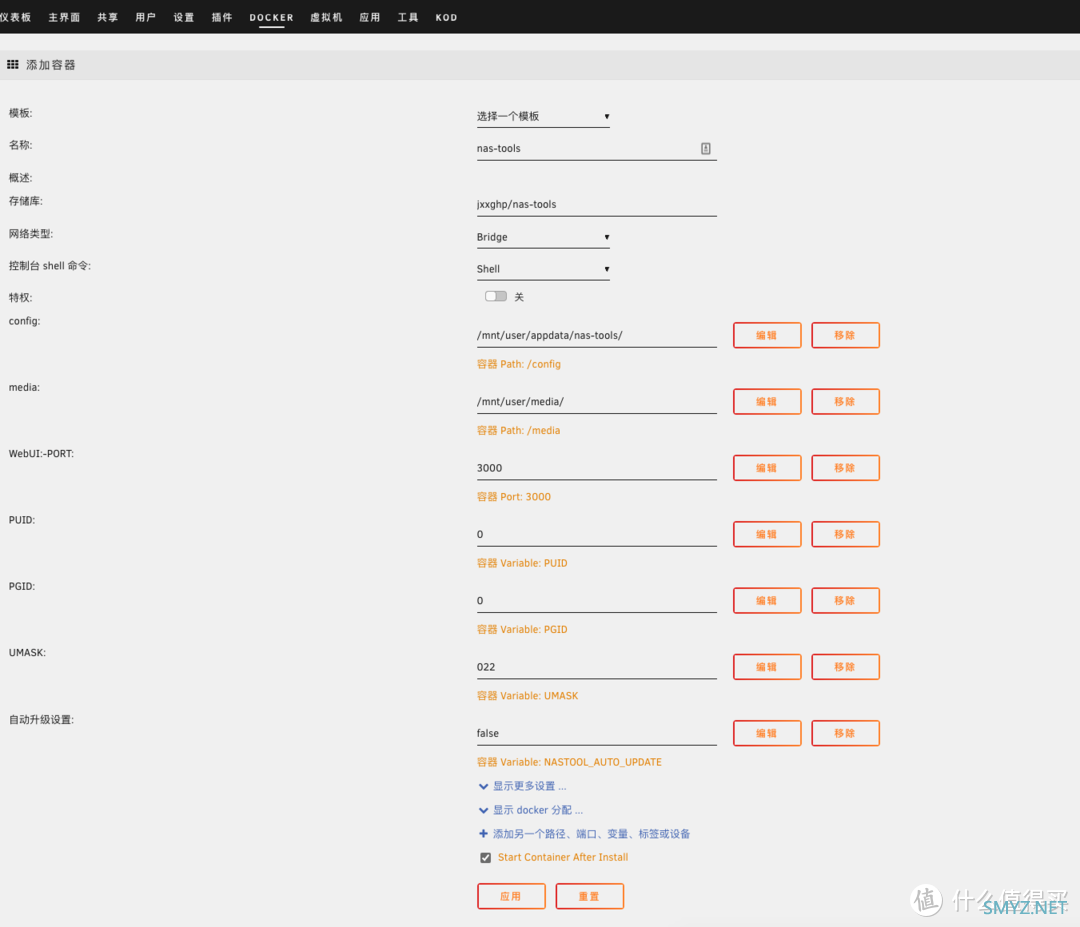Click 编辑 for the config path
The image size is (1080, 927).
[x=767, y=335]
